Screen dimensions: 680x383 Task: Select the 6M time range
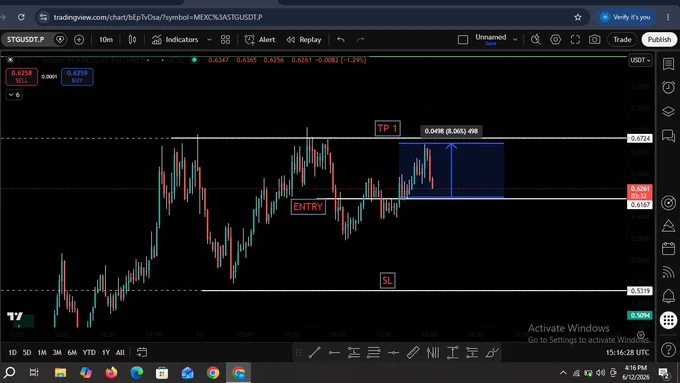point(72,352)
